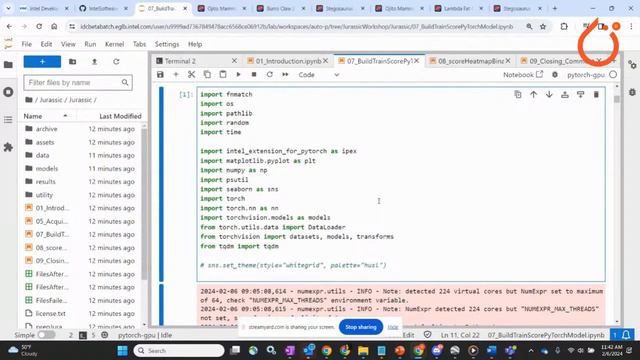640x360 pixels.
Task: Open the Run menu
Action: (x=90, y=44)
